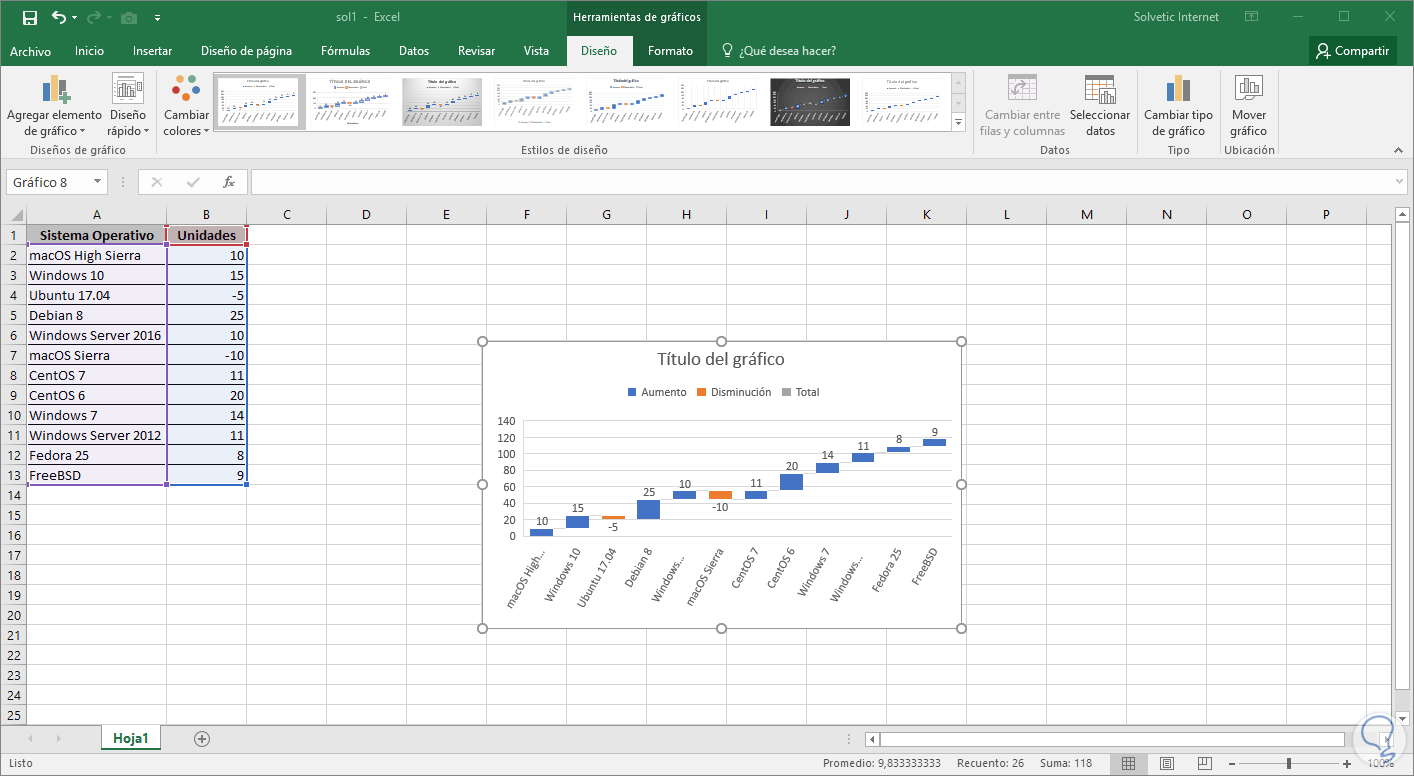Screen dimensions: 1414x776
Task: Open the Diseño rápido dropdown
Action: point(128,105)
